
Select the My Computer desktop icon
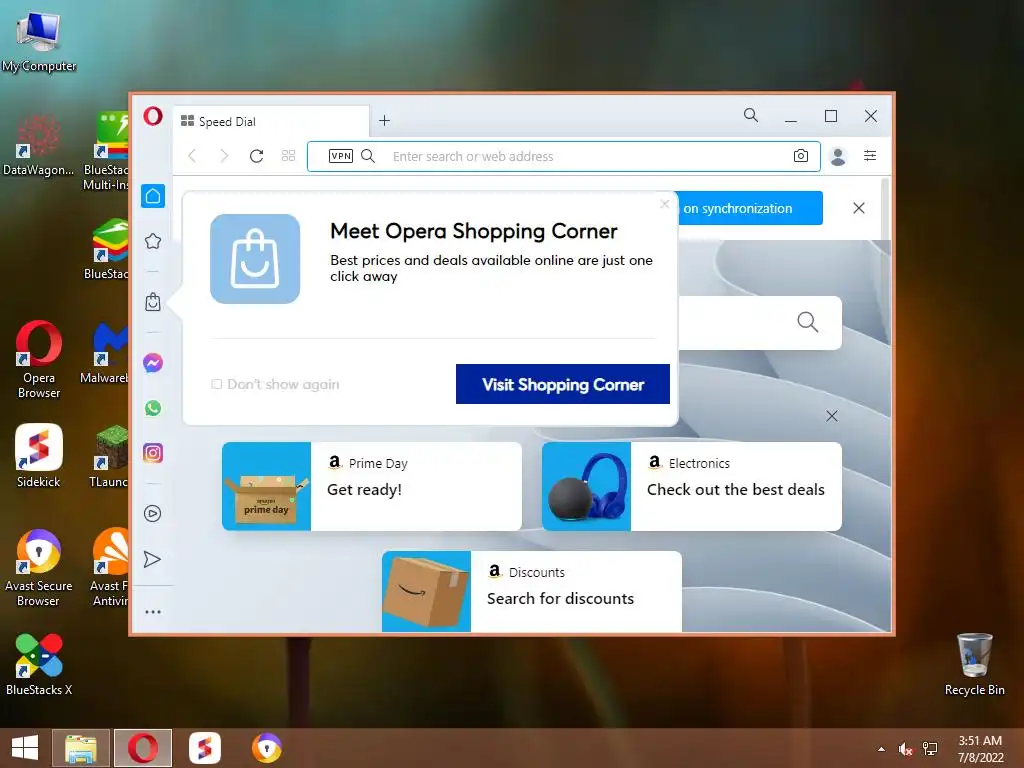click(x=39, y=42)
